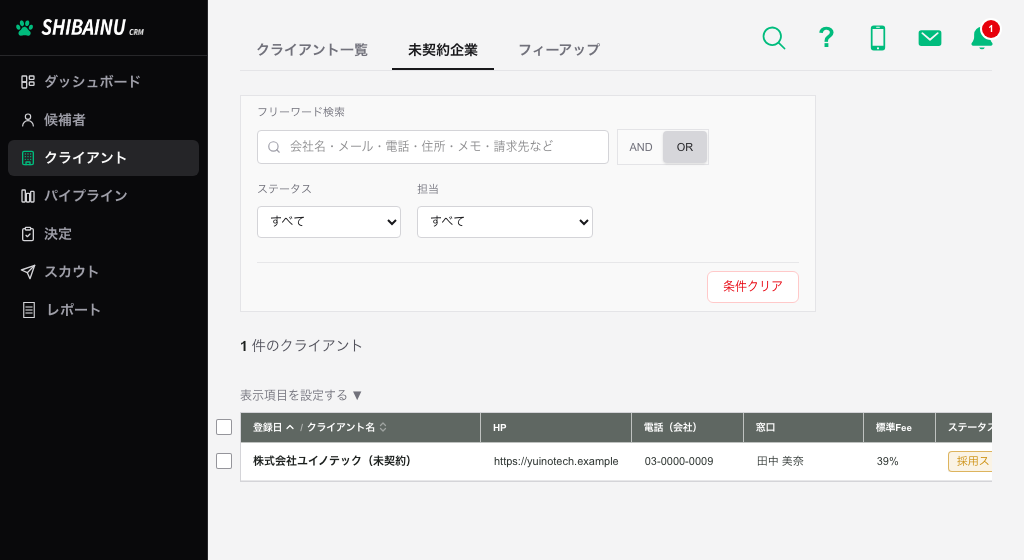Open the Scout (スカウト) sidebar item
Viewport: 1024px width, 560px height.
(x=103, y=272)
